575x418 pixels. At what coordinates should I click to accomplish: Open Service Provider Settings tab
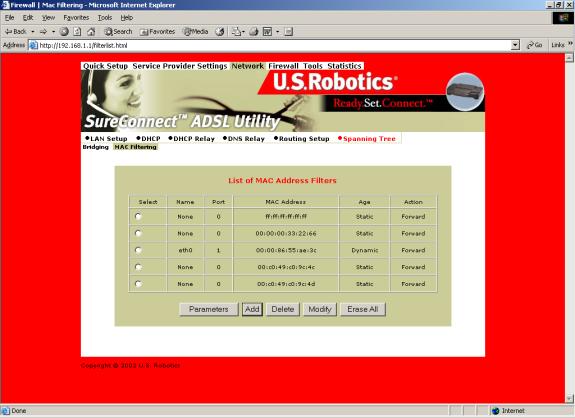pyautogui.click(x=180, y=66)
